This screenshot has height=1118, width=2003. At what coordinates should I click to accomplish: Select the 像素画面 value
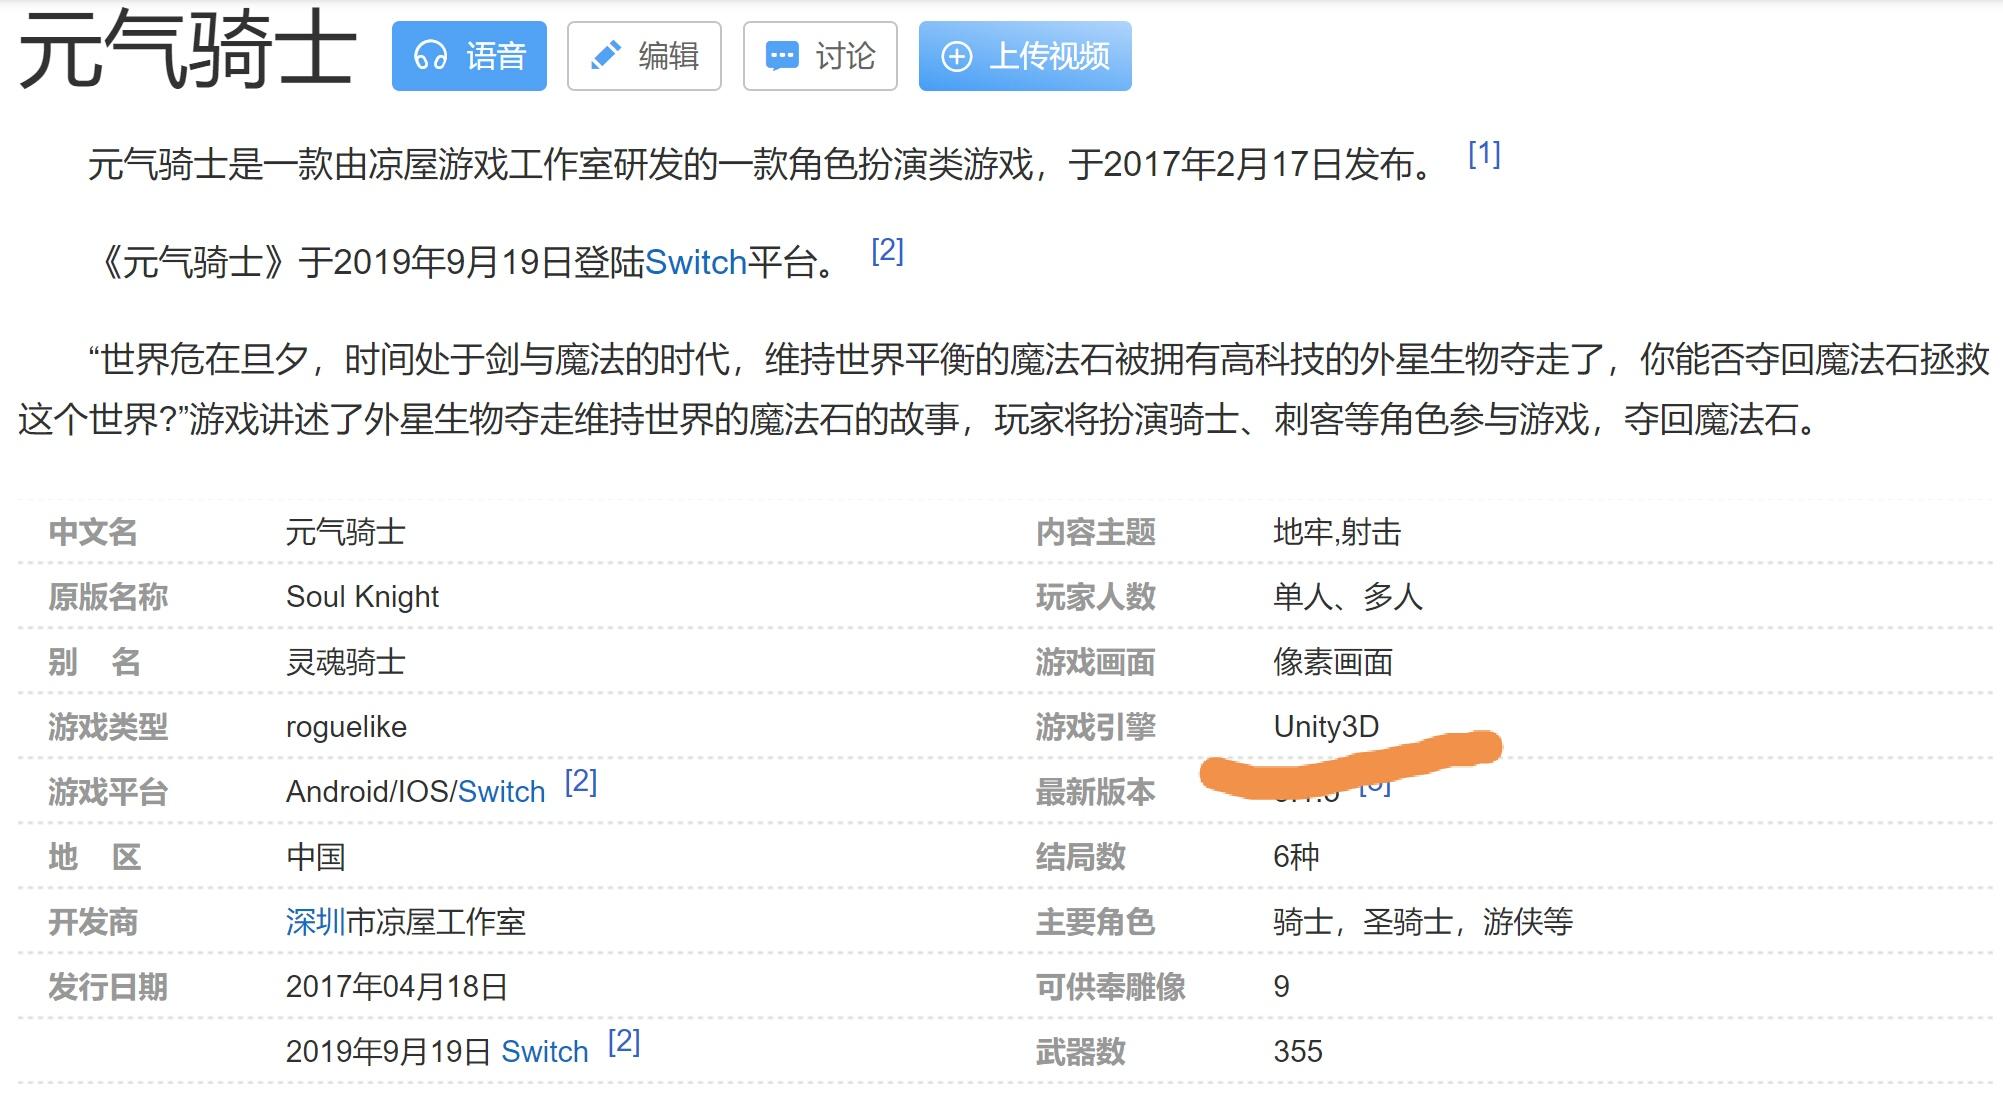point(1332,662)
